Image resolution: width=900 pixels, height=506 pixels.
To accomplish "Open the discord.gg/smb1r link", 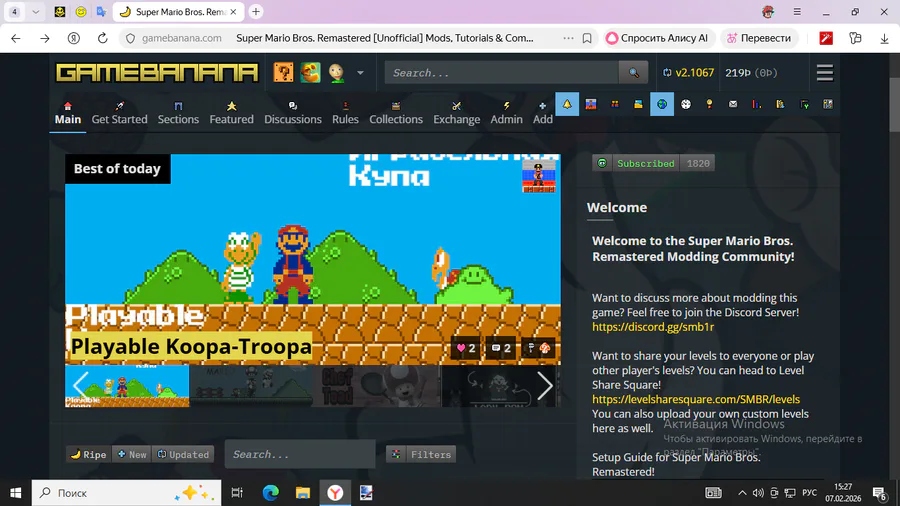I will [653, 327].
